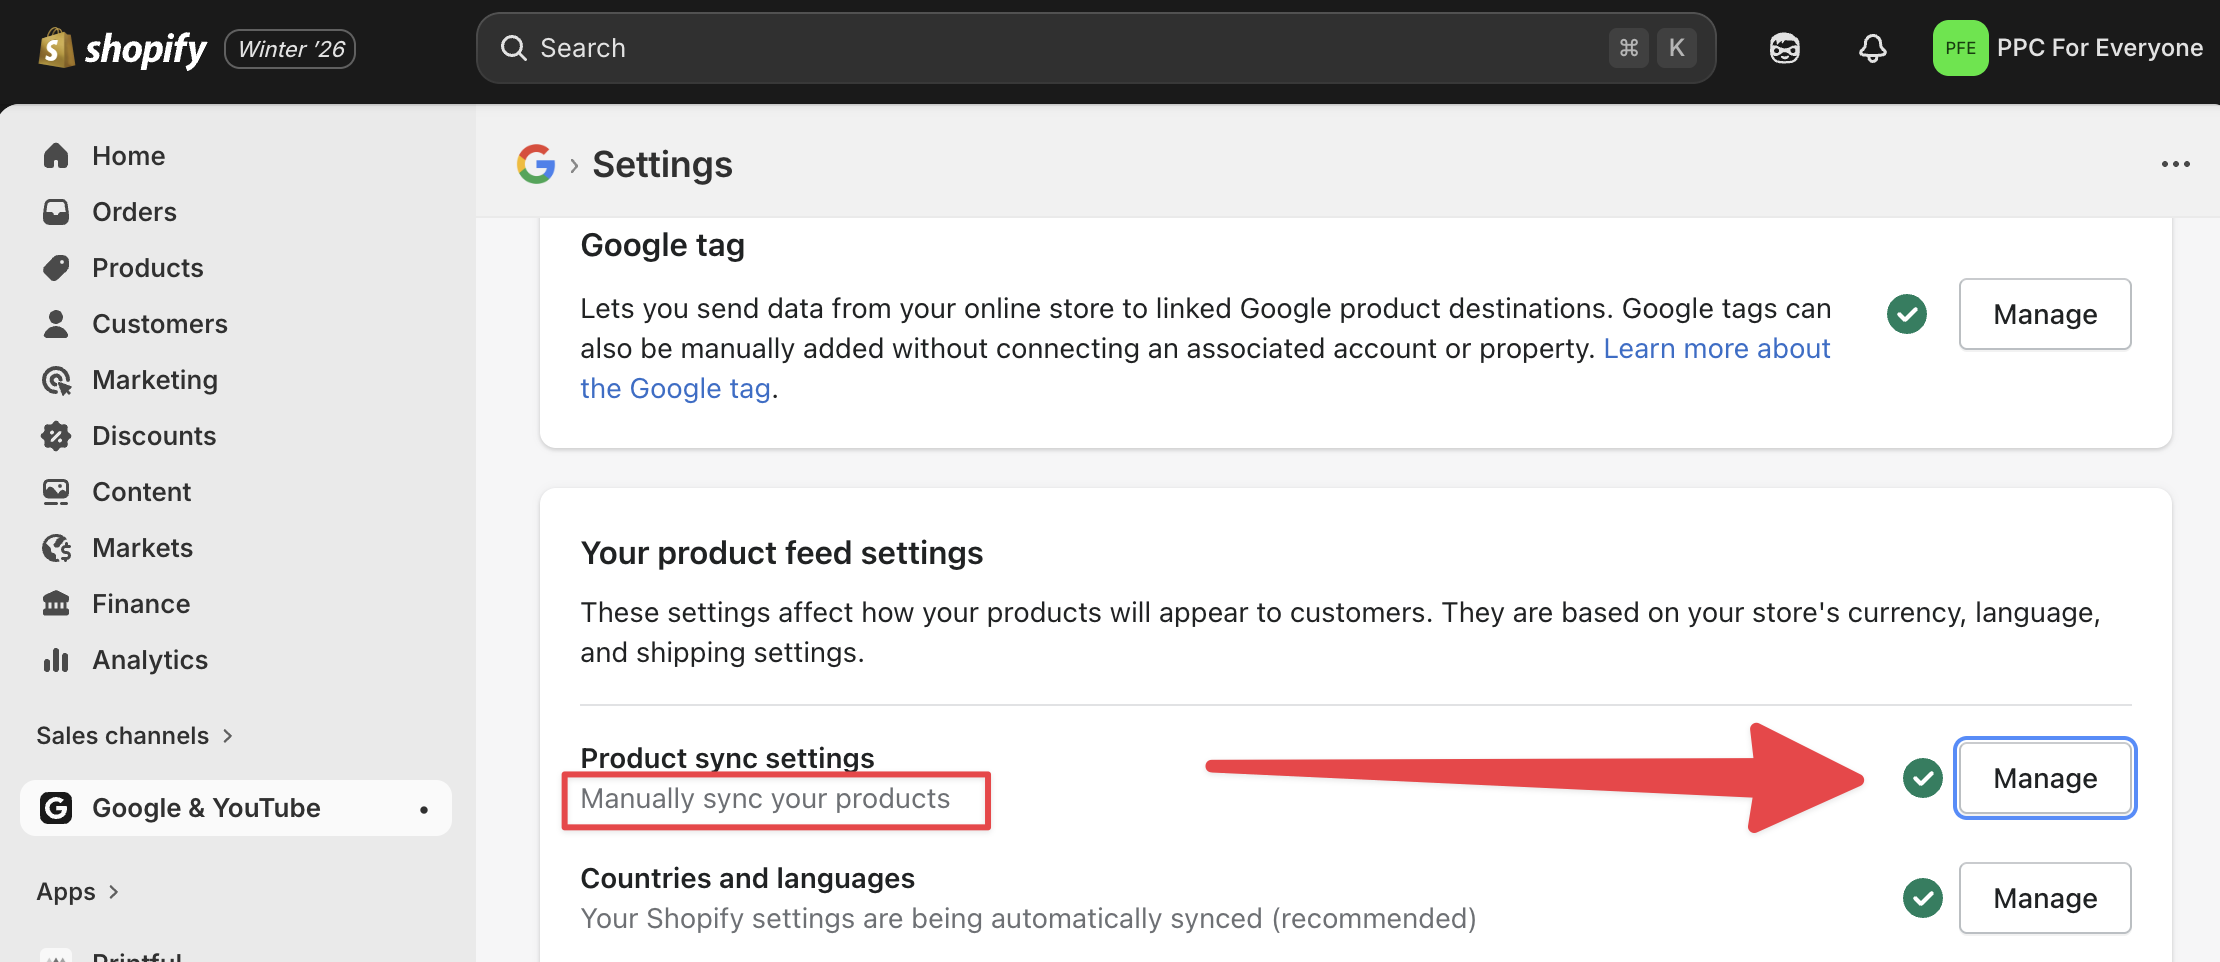Click Manage for Countries and languages
Screen dimensions: 2220x962
click(2045, 898)
